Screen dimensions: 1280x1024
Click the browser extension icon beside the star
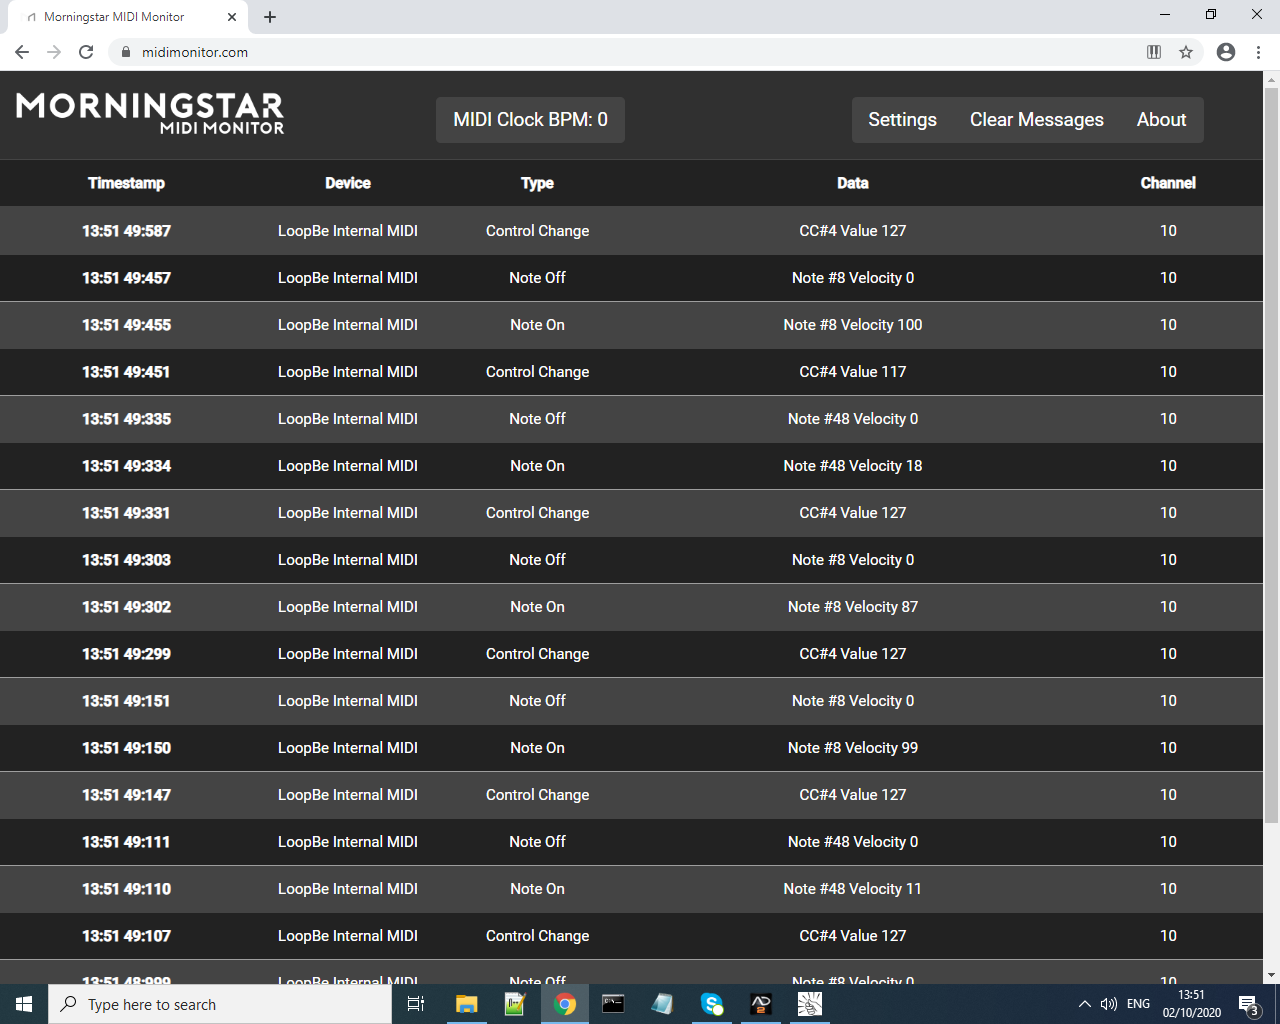(x=1154, y=52)
